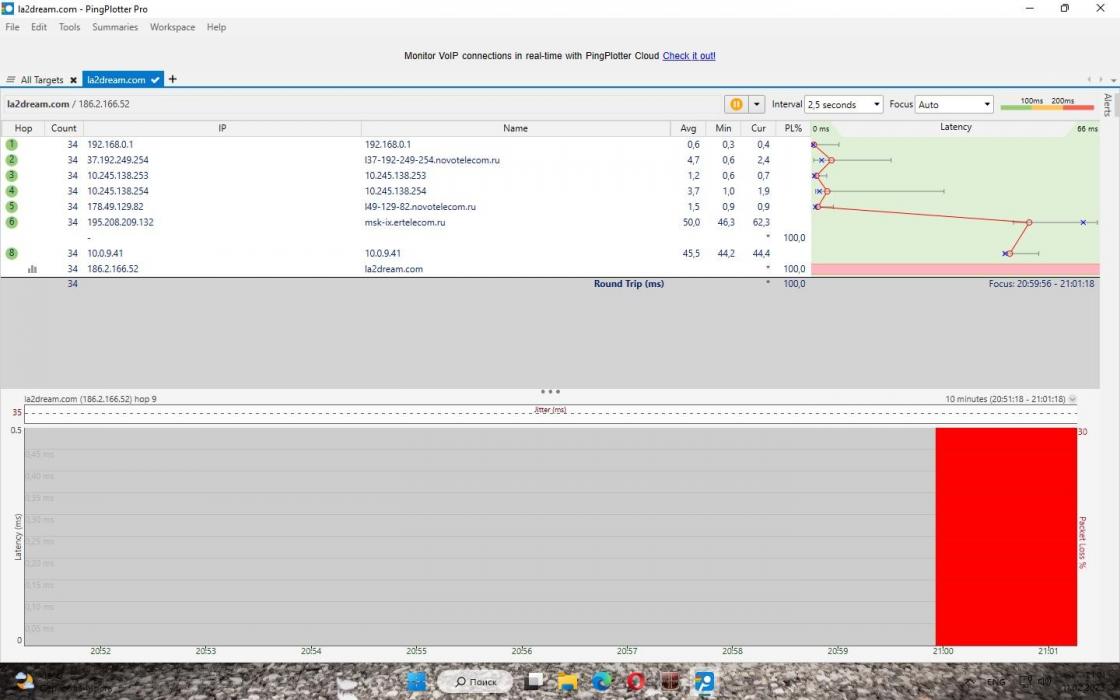Open the Alerts side panel

click(x=1107, y=105)
